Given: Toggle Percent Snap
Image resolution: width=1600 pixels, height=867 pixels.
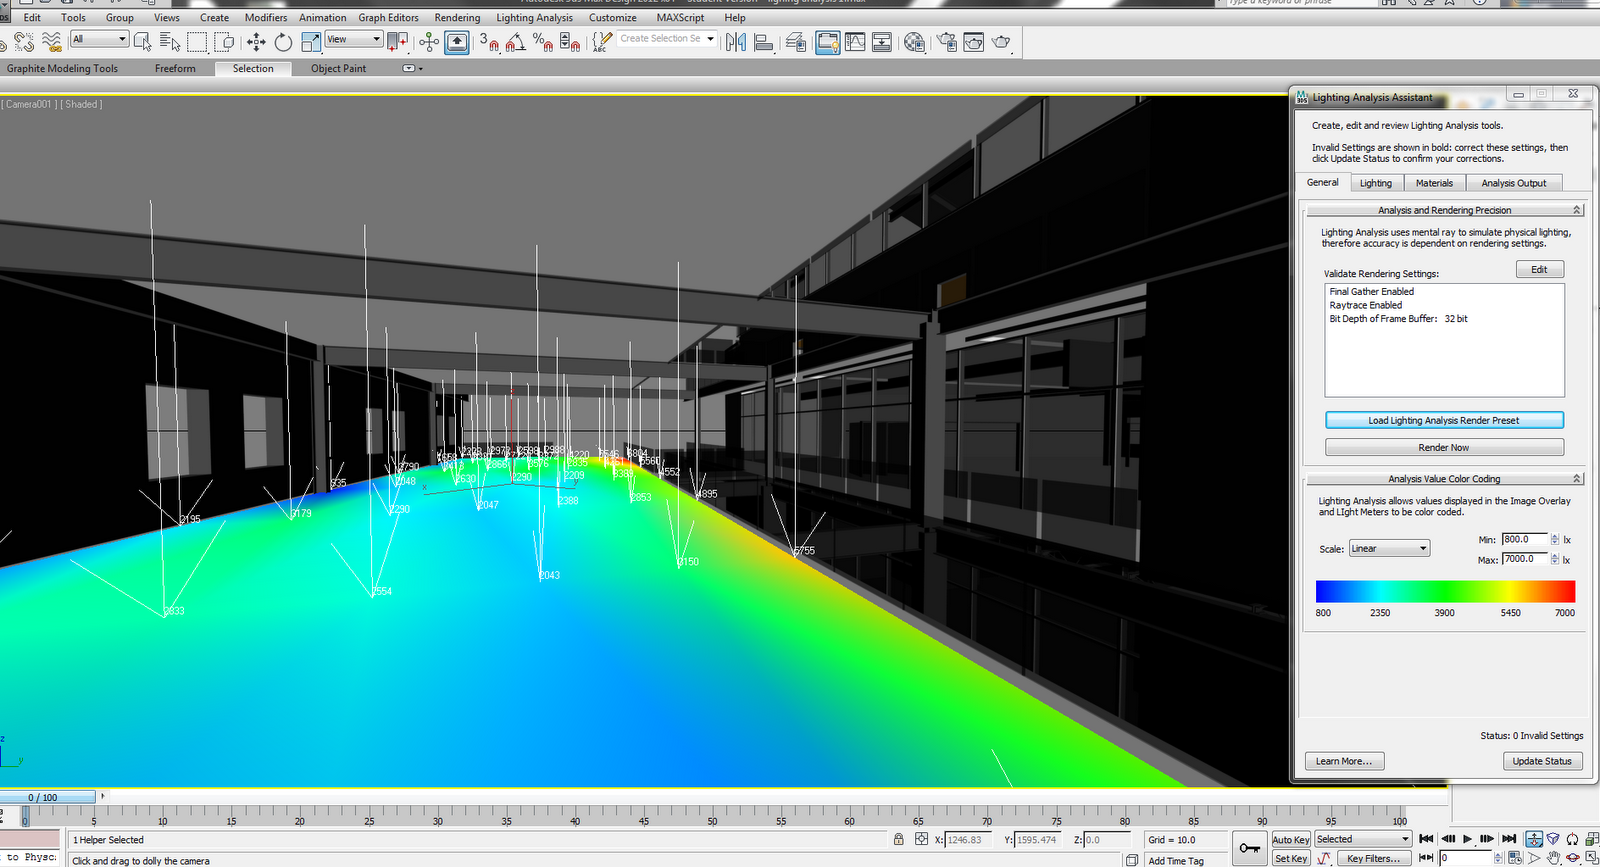Looking at the screenshot, I should click(x=543, y=41).
